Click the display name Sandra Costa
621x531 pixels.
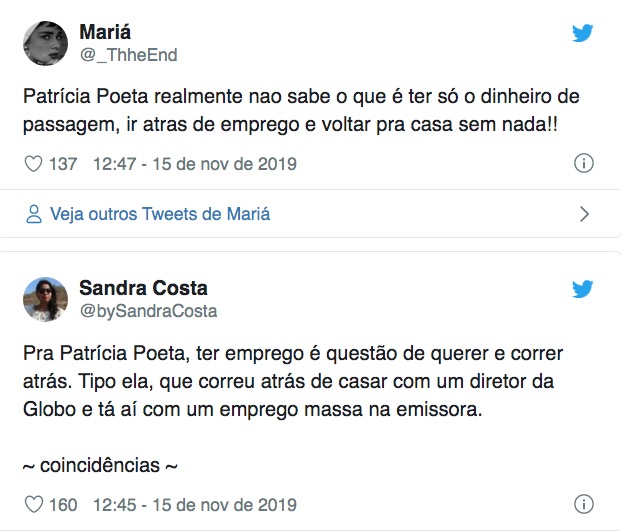(143, 288)
